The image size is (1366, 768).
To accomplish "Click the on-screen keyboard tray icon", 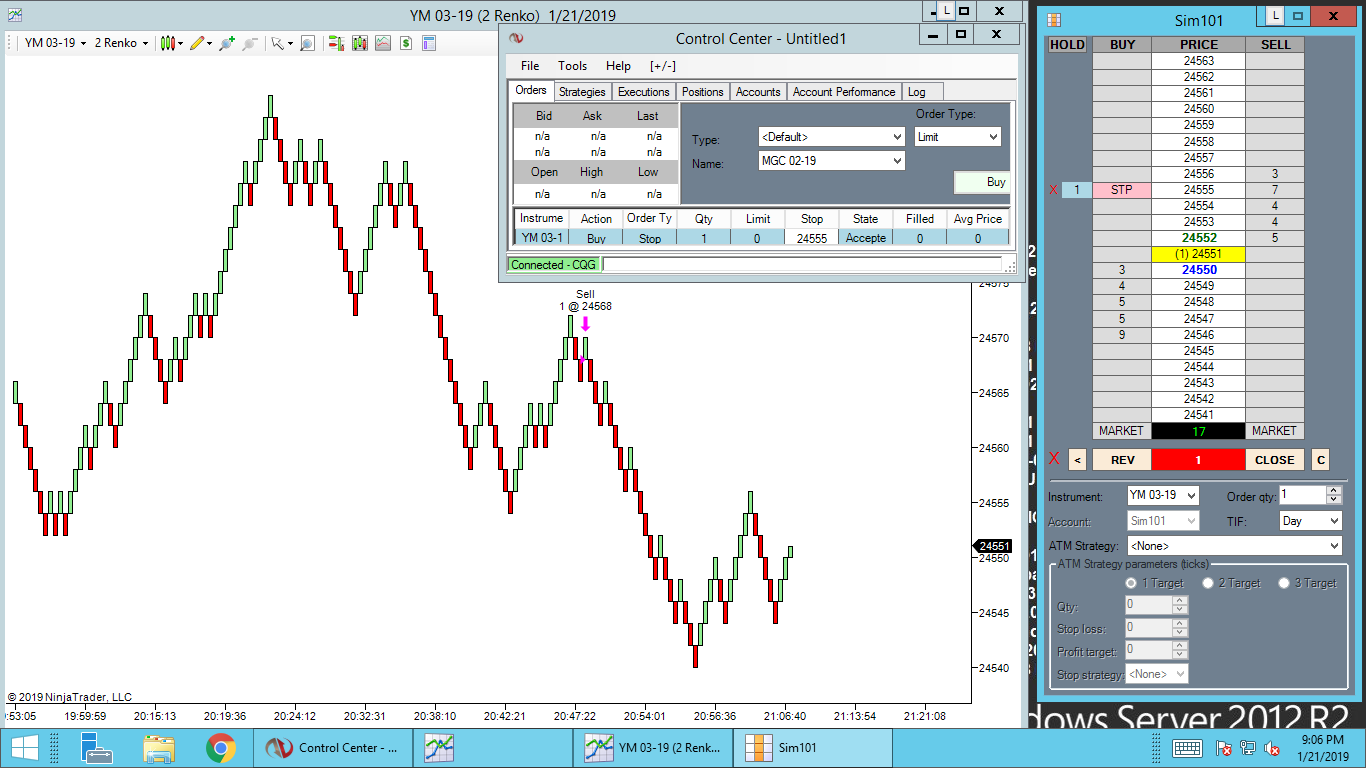I will click(1187, 748).
